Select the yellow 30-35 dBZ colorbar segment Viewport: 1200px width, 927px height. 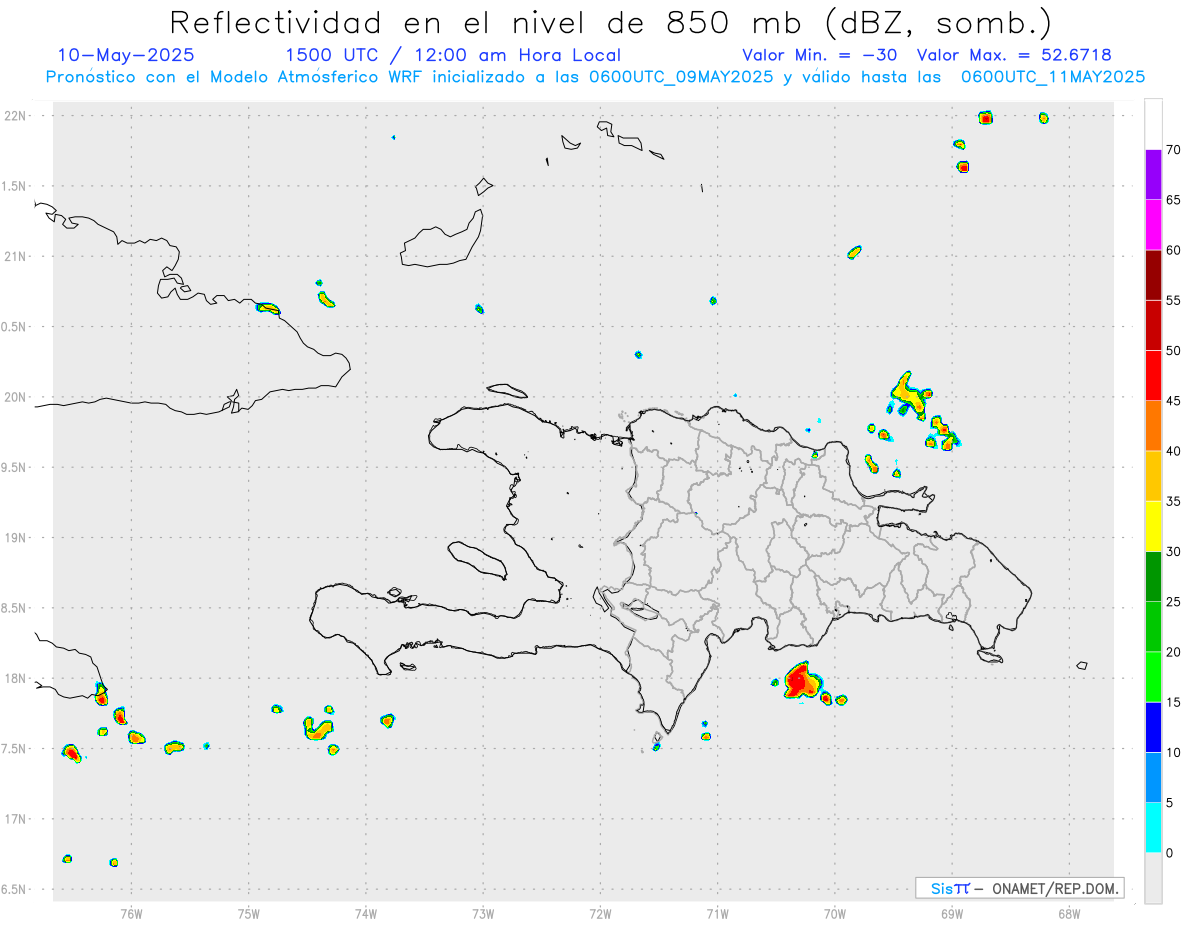pos(1154,526)
